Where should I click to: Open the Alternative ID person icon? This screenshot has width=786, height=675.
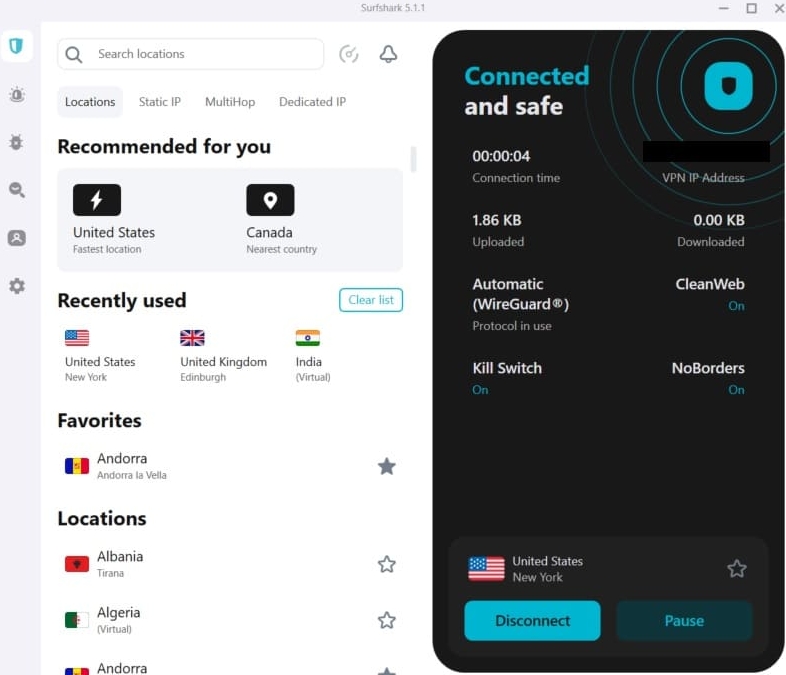(16, 238)
